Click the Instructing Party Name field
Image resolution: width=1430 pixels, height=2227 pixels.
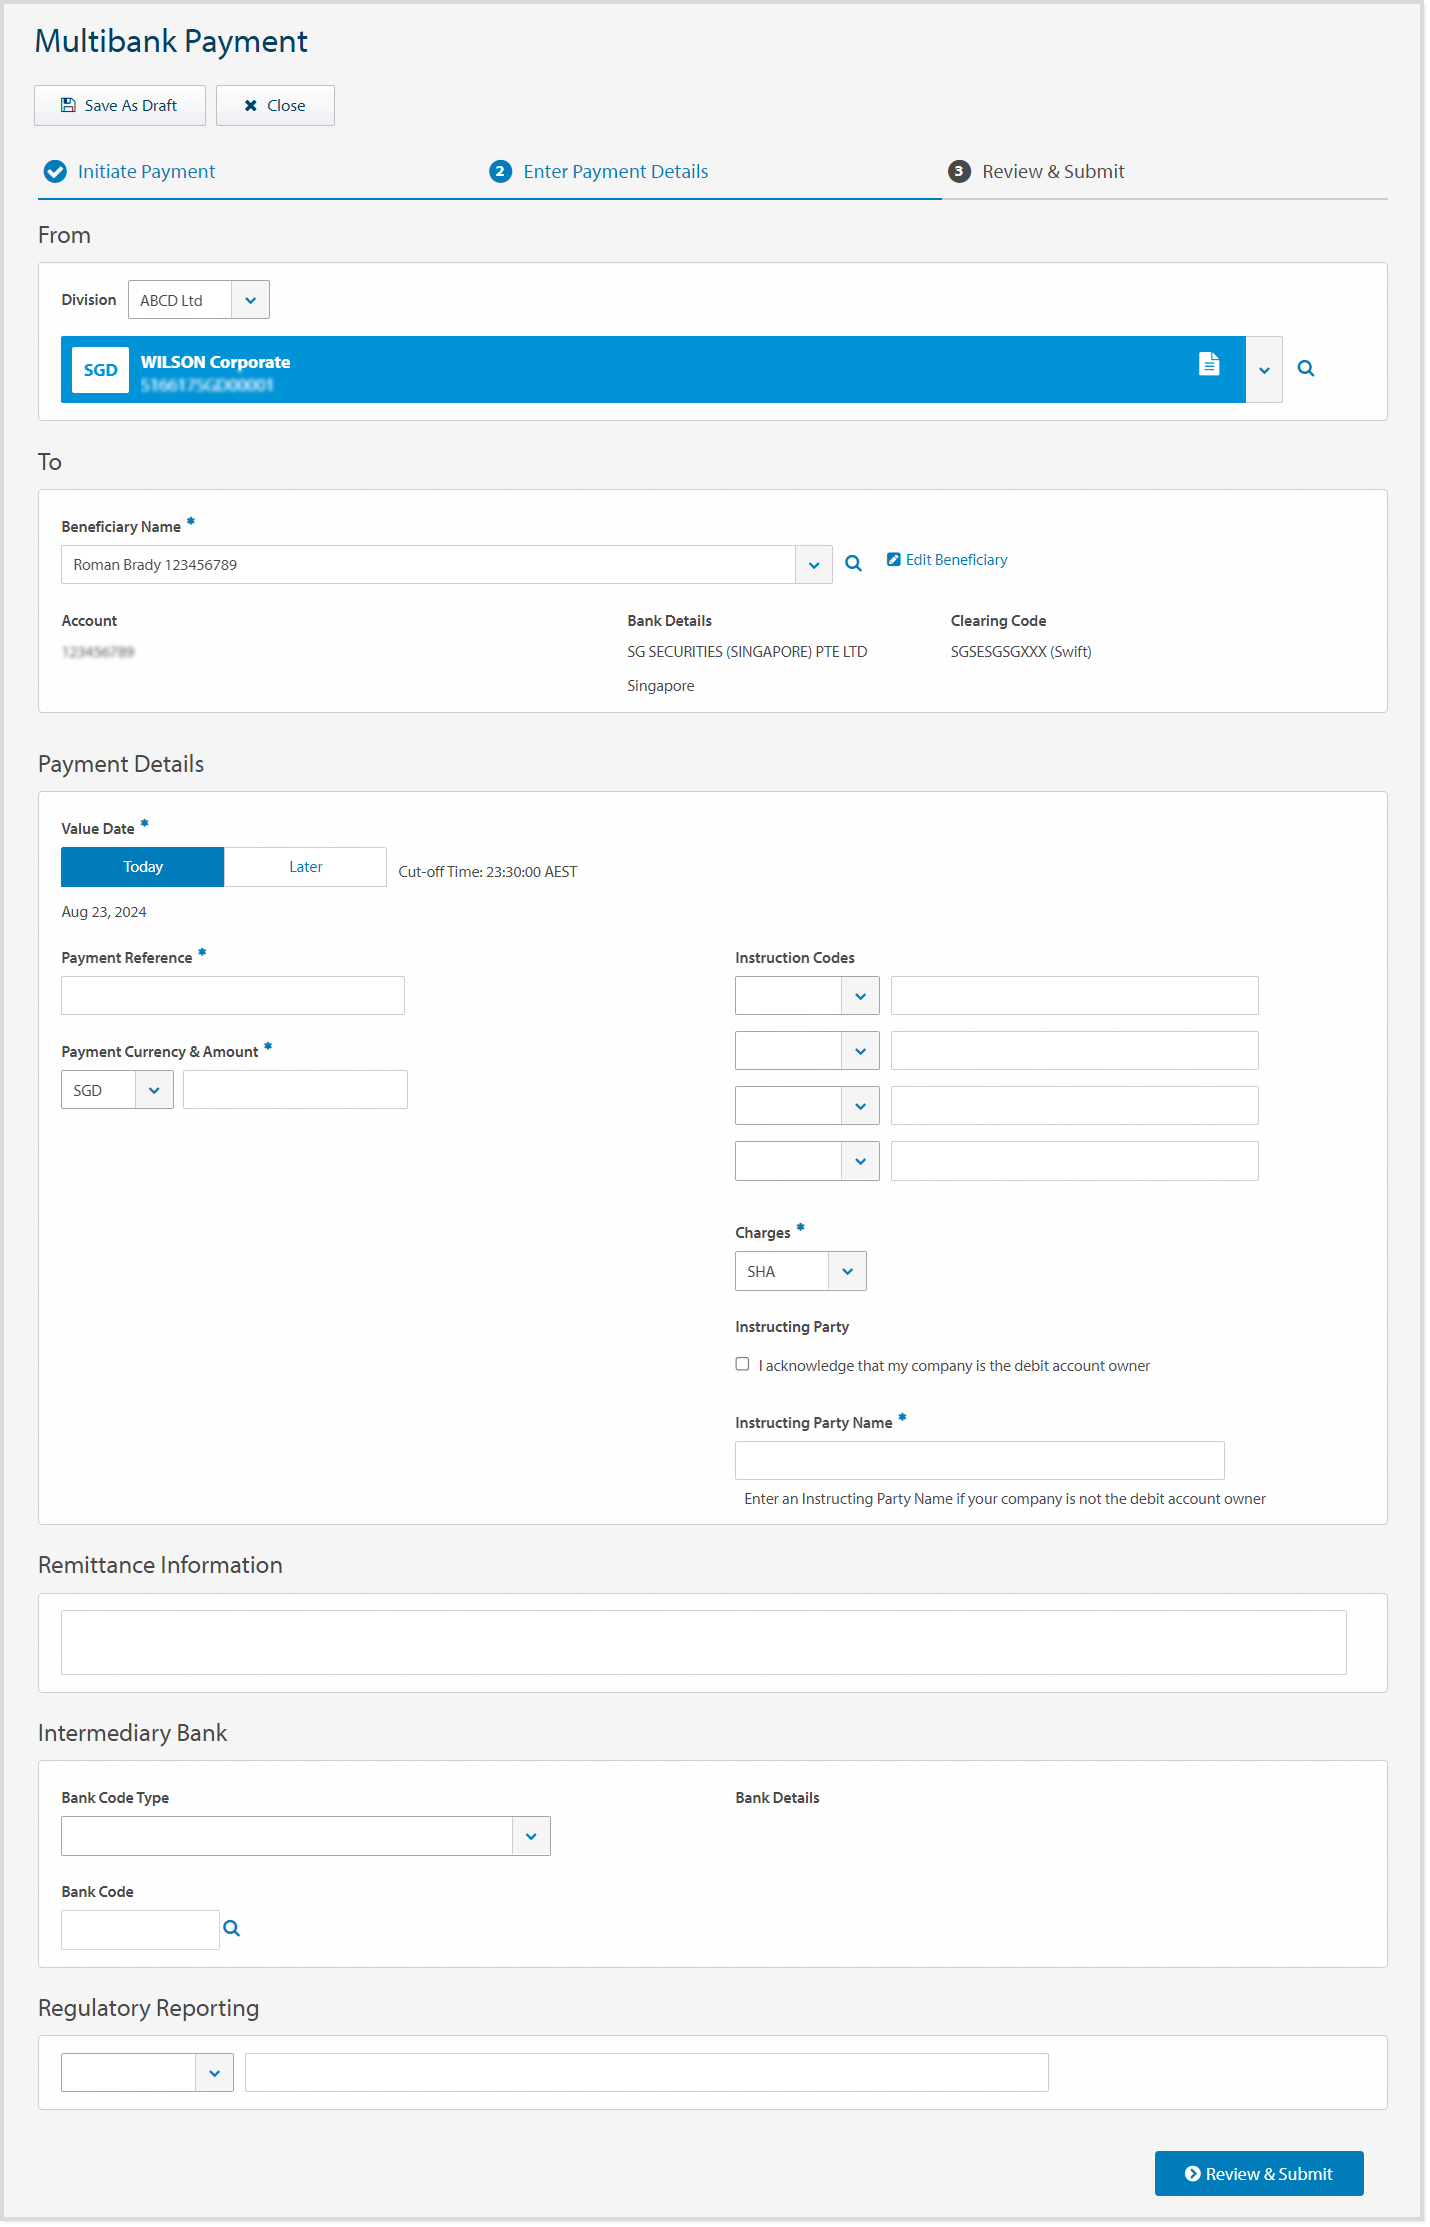[980, 1461]
